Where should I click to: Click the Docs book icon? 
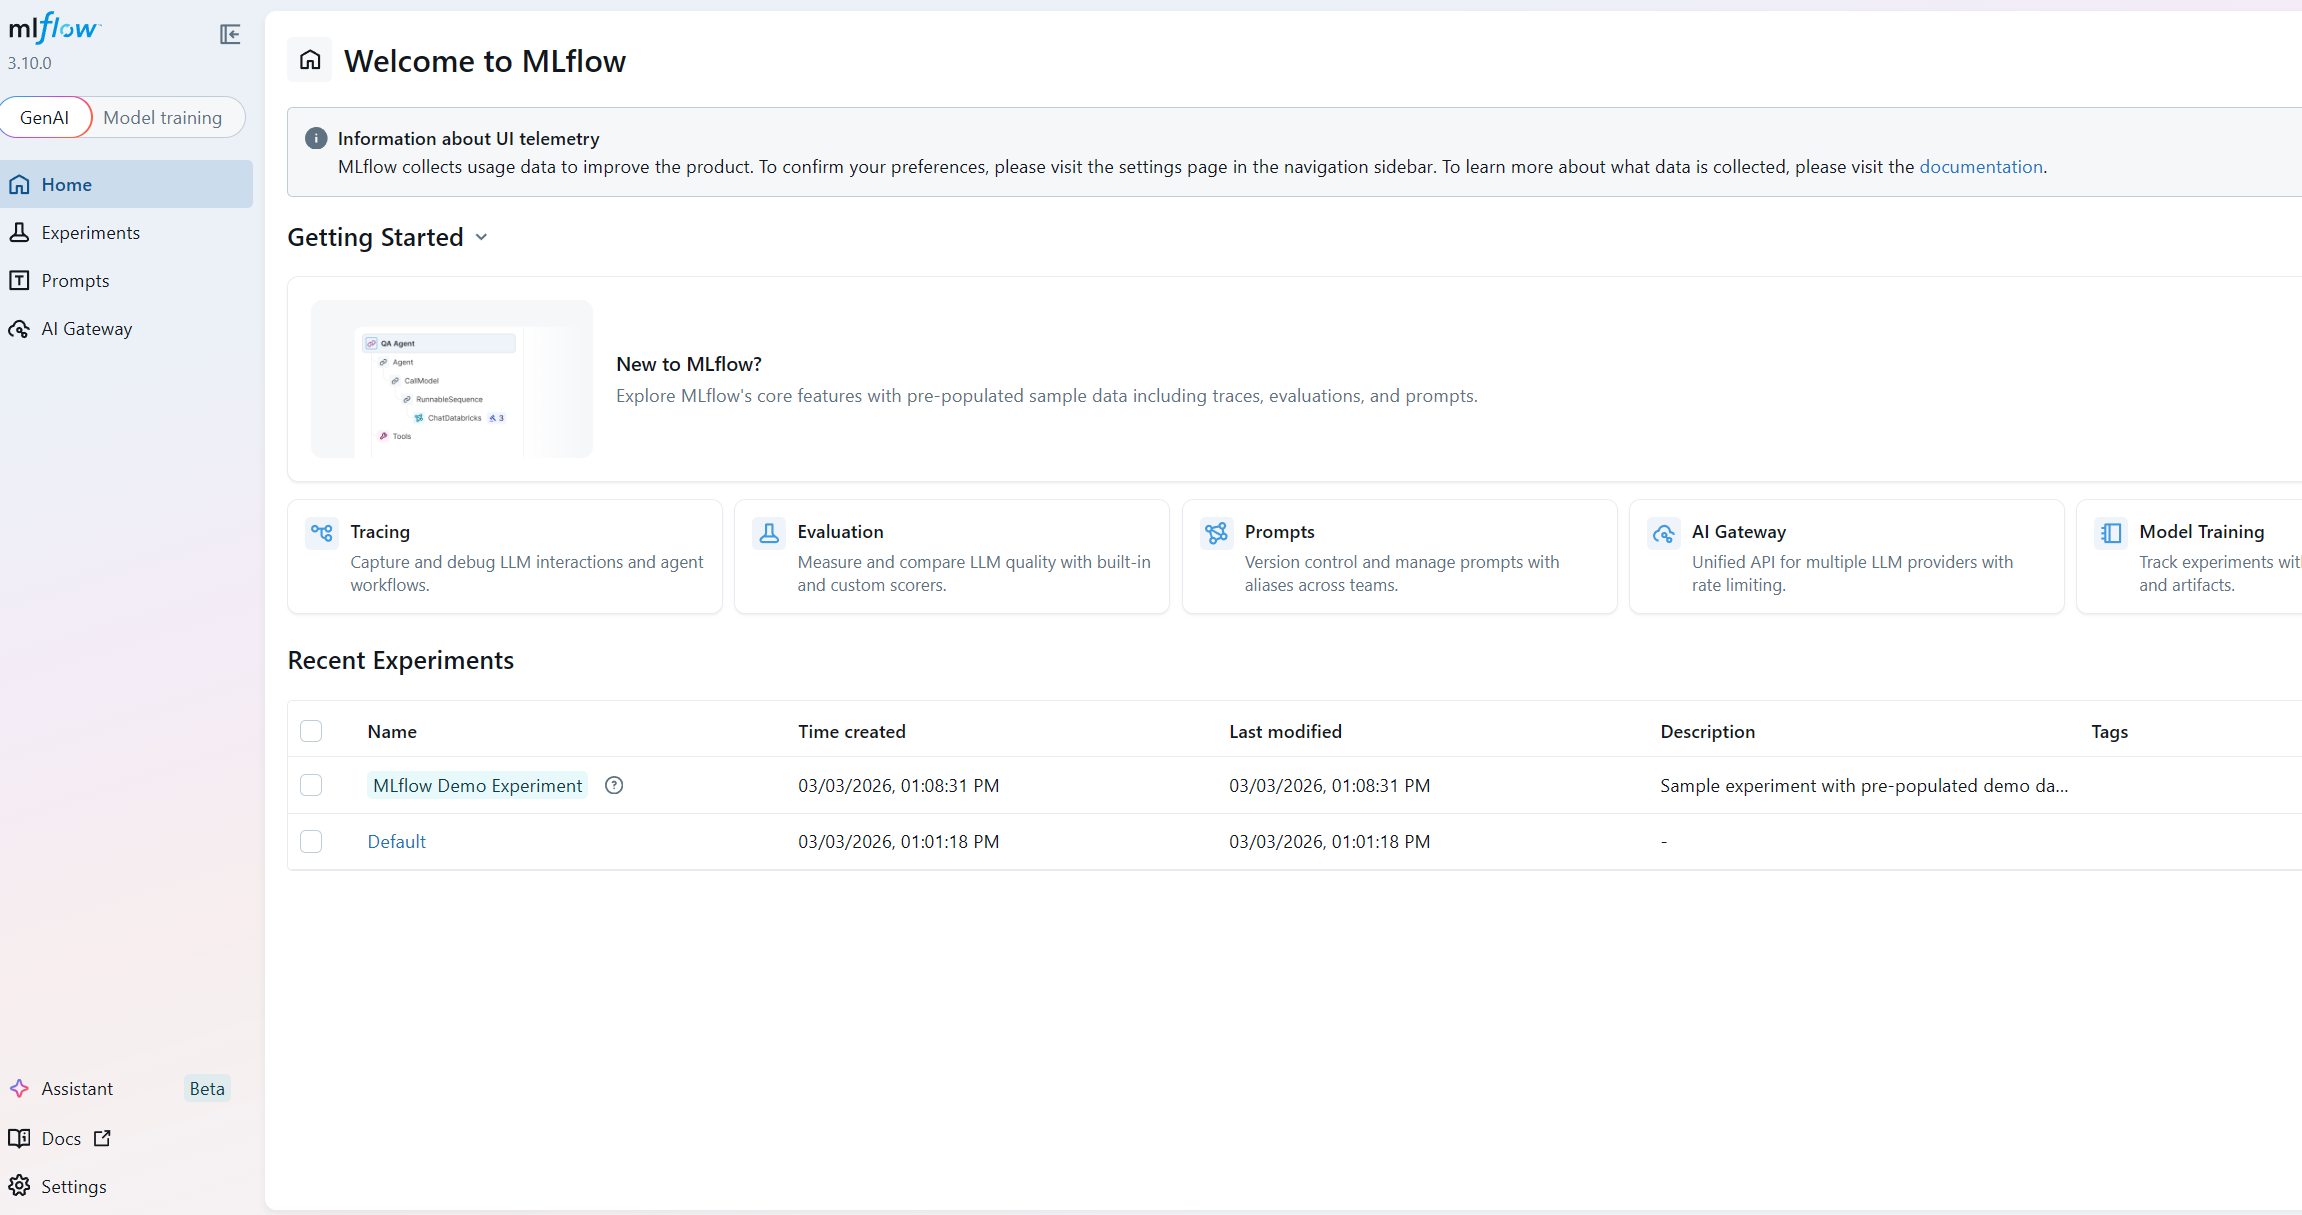pyautogui.click(x=19, y=1139)
